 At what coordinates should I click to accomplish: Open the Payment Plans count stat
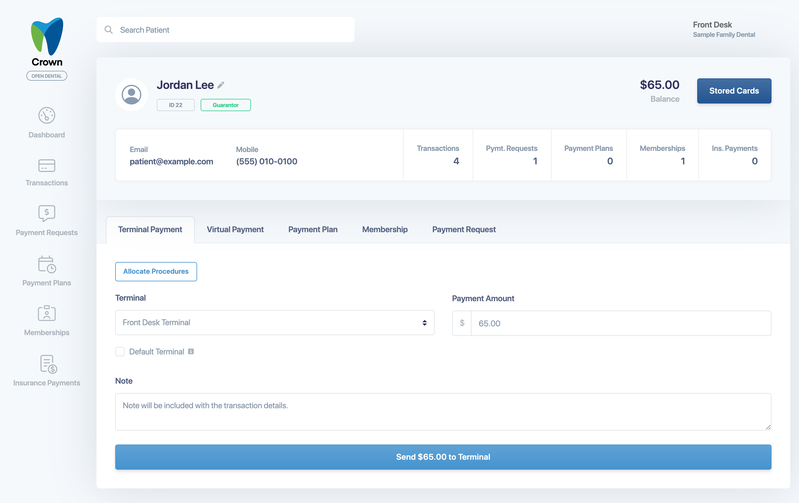589,155
